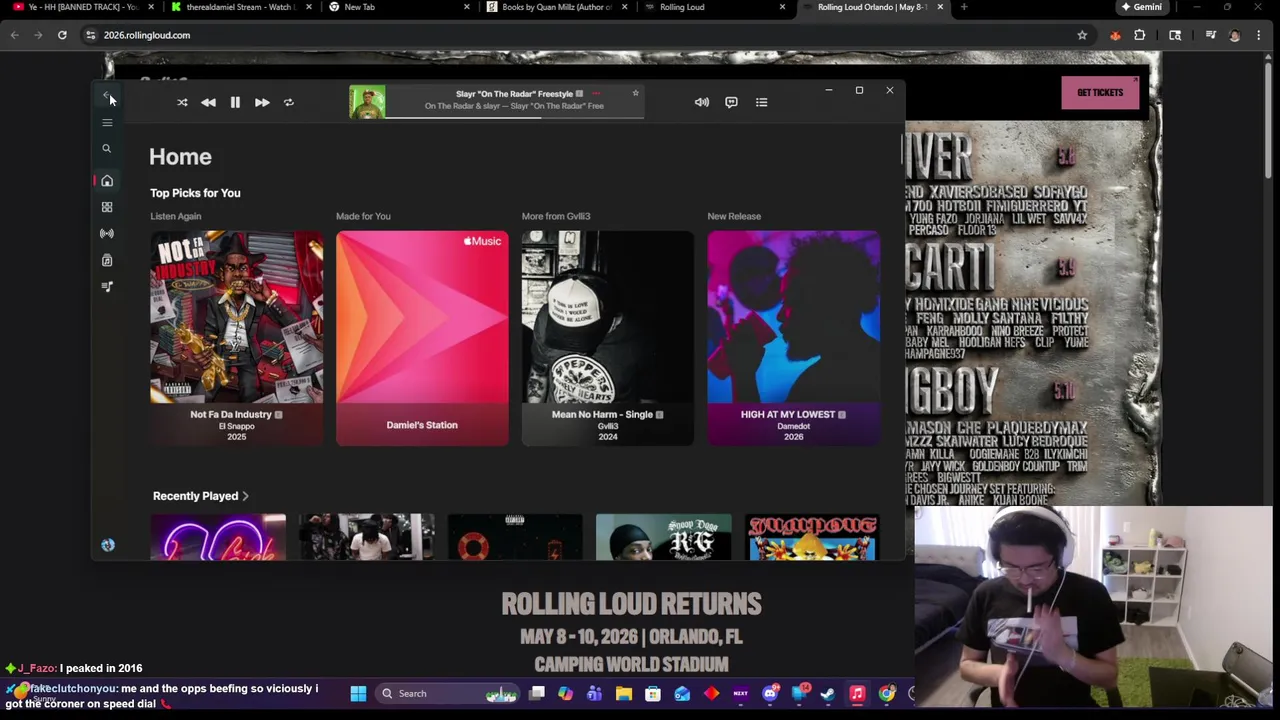Pause the currently playing song
Viewport: 1280px width, 720px height.
pos(235,102)
